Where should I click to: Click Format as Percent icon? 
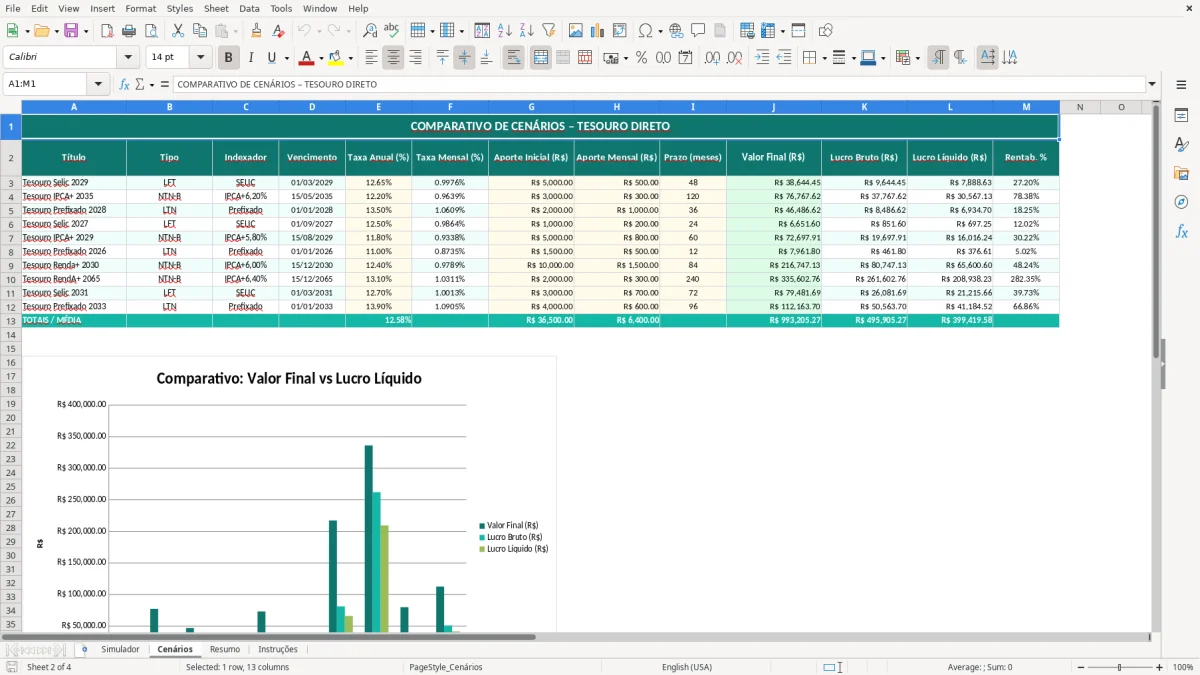(x=641, y=58)
